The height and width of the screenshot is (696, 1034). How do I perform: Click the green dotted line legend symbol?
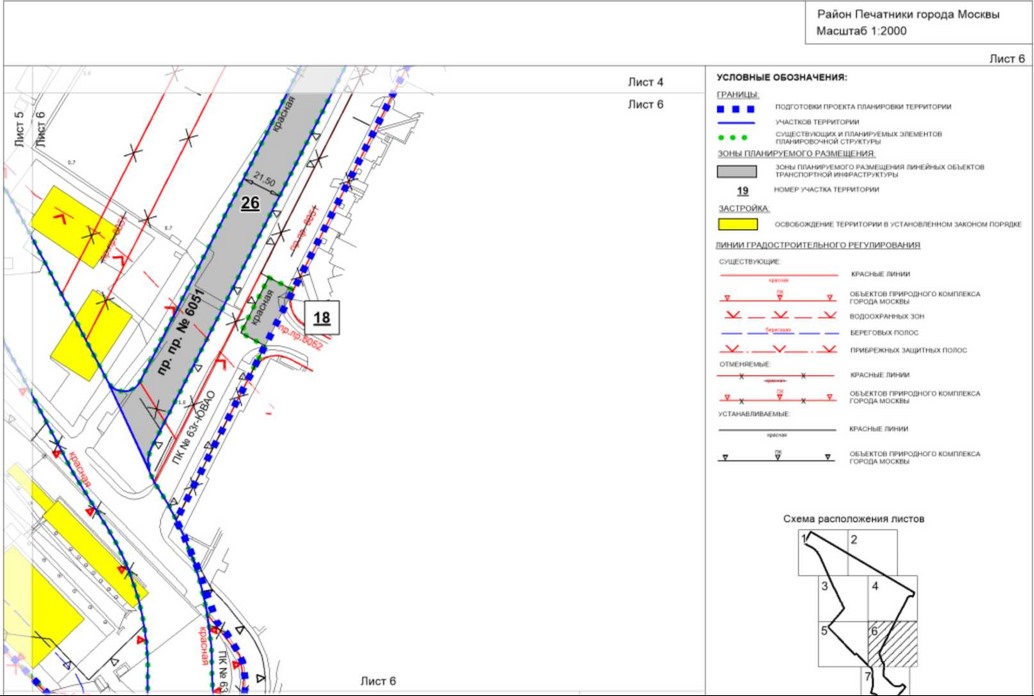point(734,138)
